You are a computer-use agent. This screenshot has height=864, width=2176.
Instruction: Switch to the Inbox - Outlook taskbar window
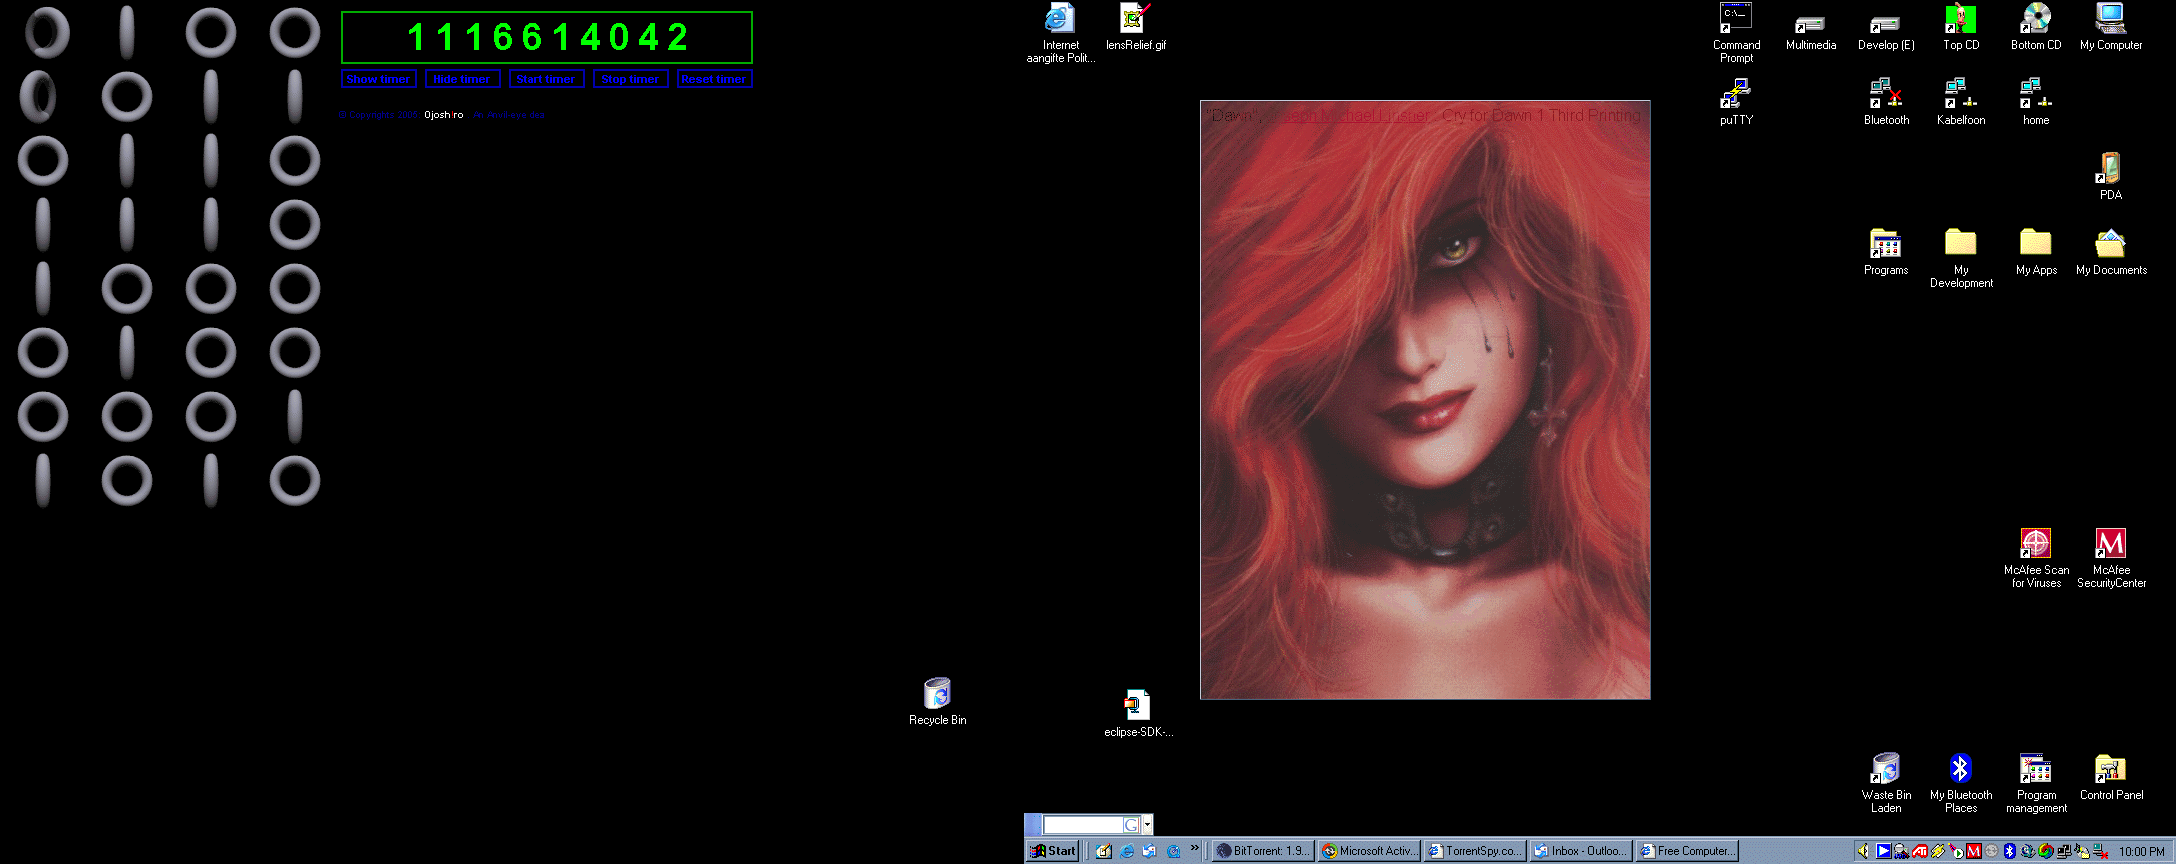point(1581,851)
